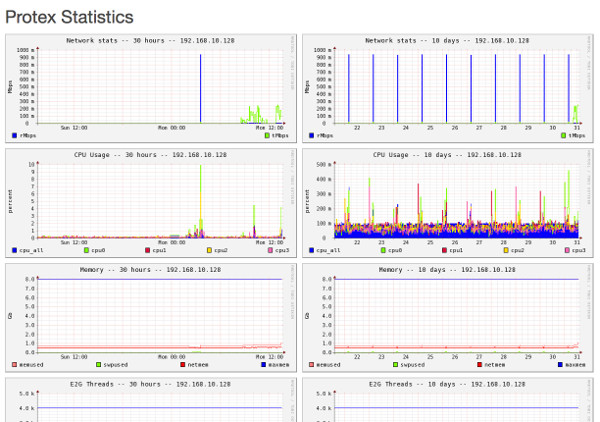Viewport: 600px width, 422px height.
Task: Click green swpused swatch in Memory 30 hours legend
Action: 99,365
